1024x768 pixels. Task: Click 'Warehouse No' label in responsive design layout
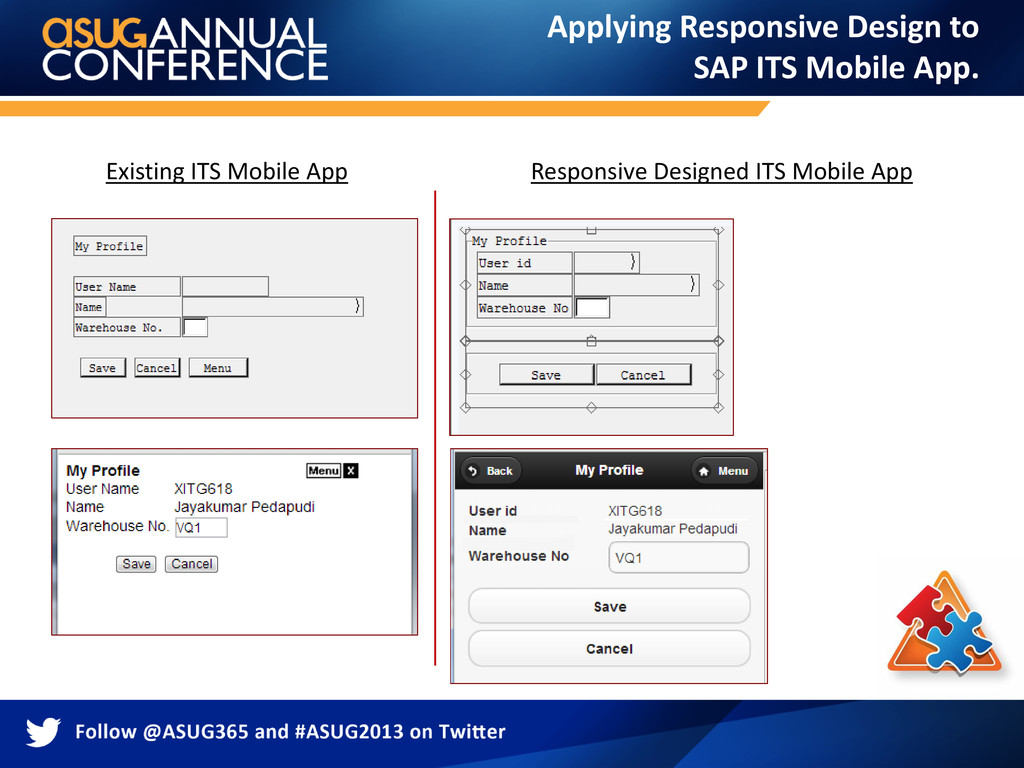click(524, 308)
